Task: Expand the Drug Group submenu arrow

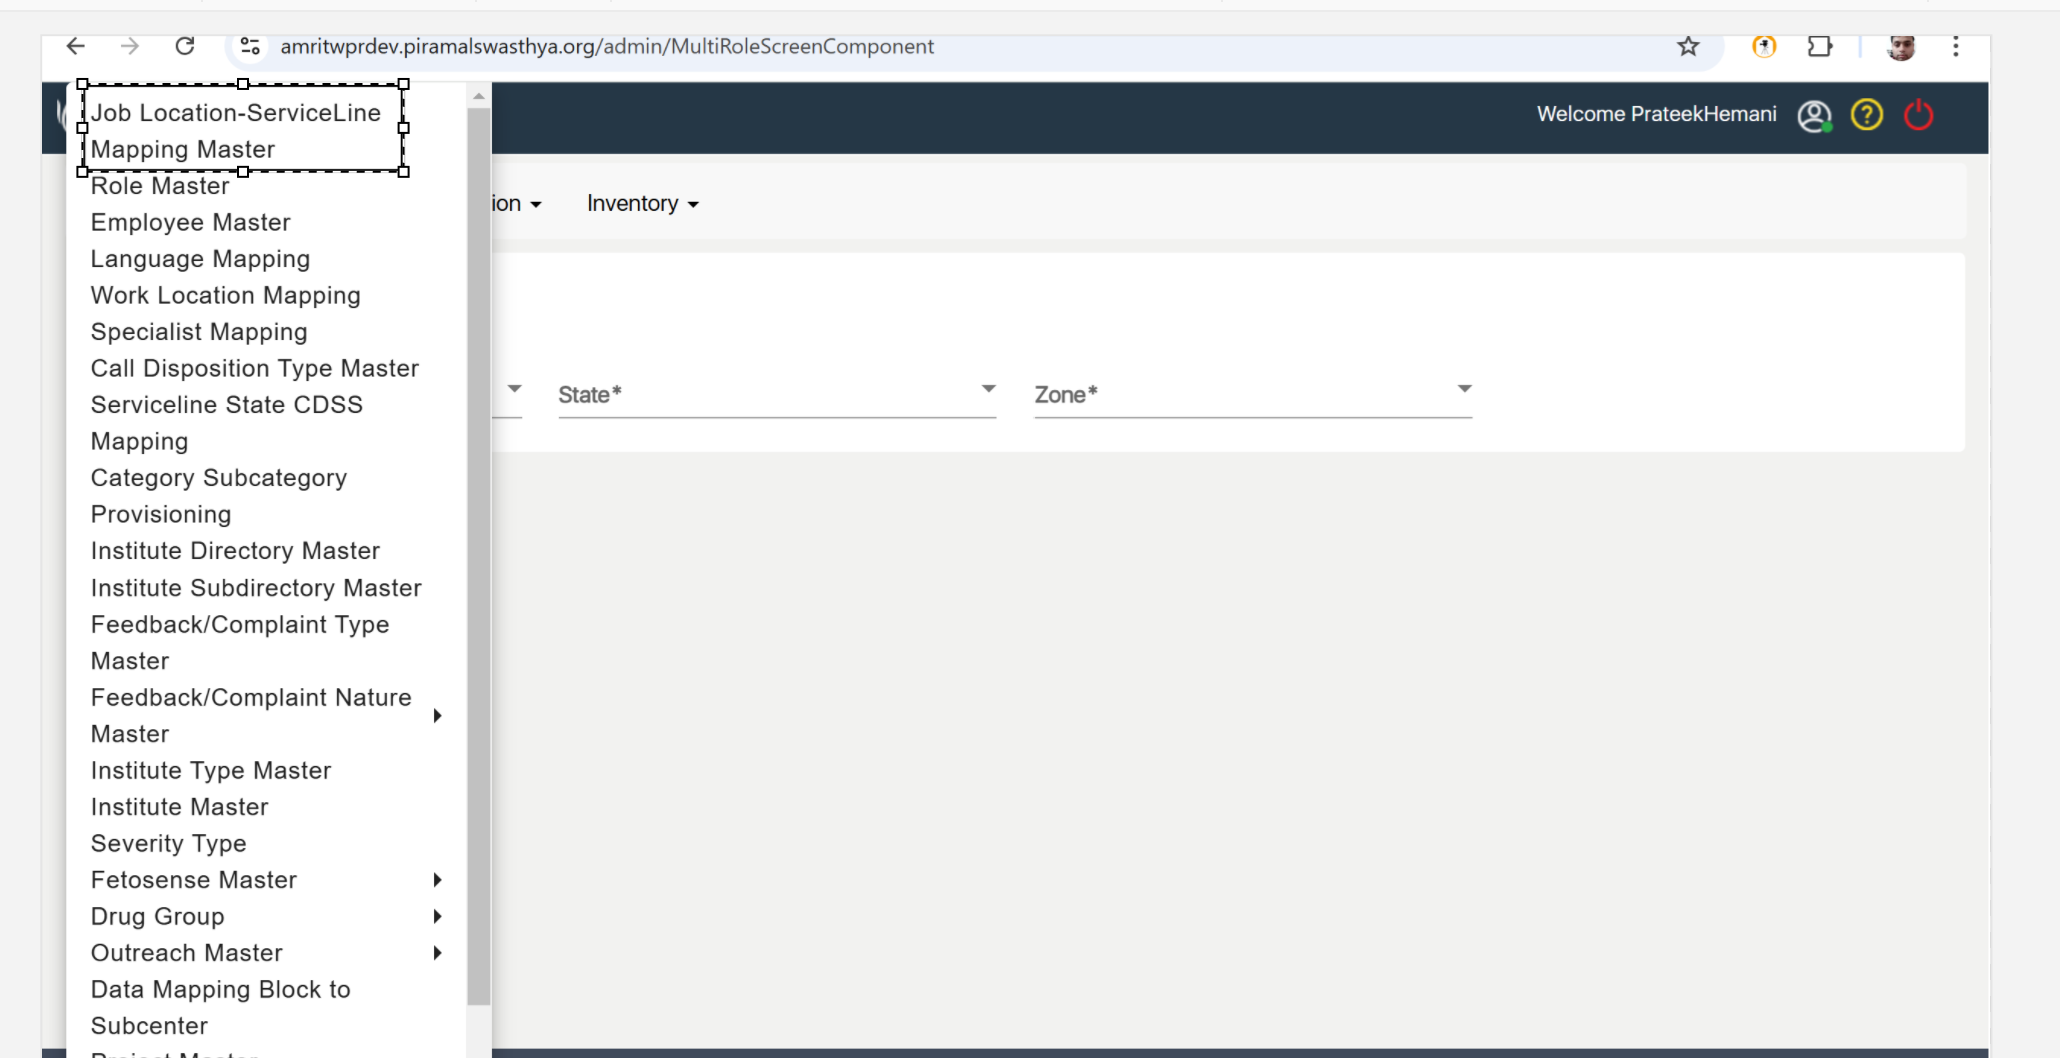Action: click(x=437, y=916)
